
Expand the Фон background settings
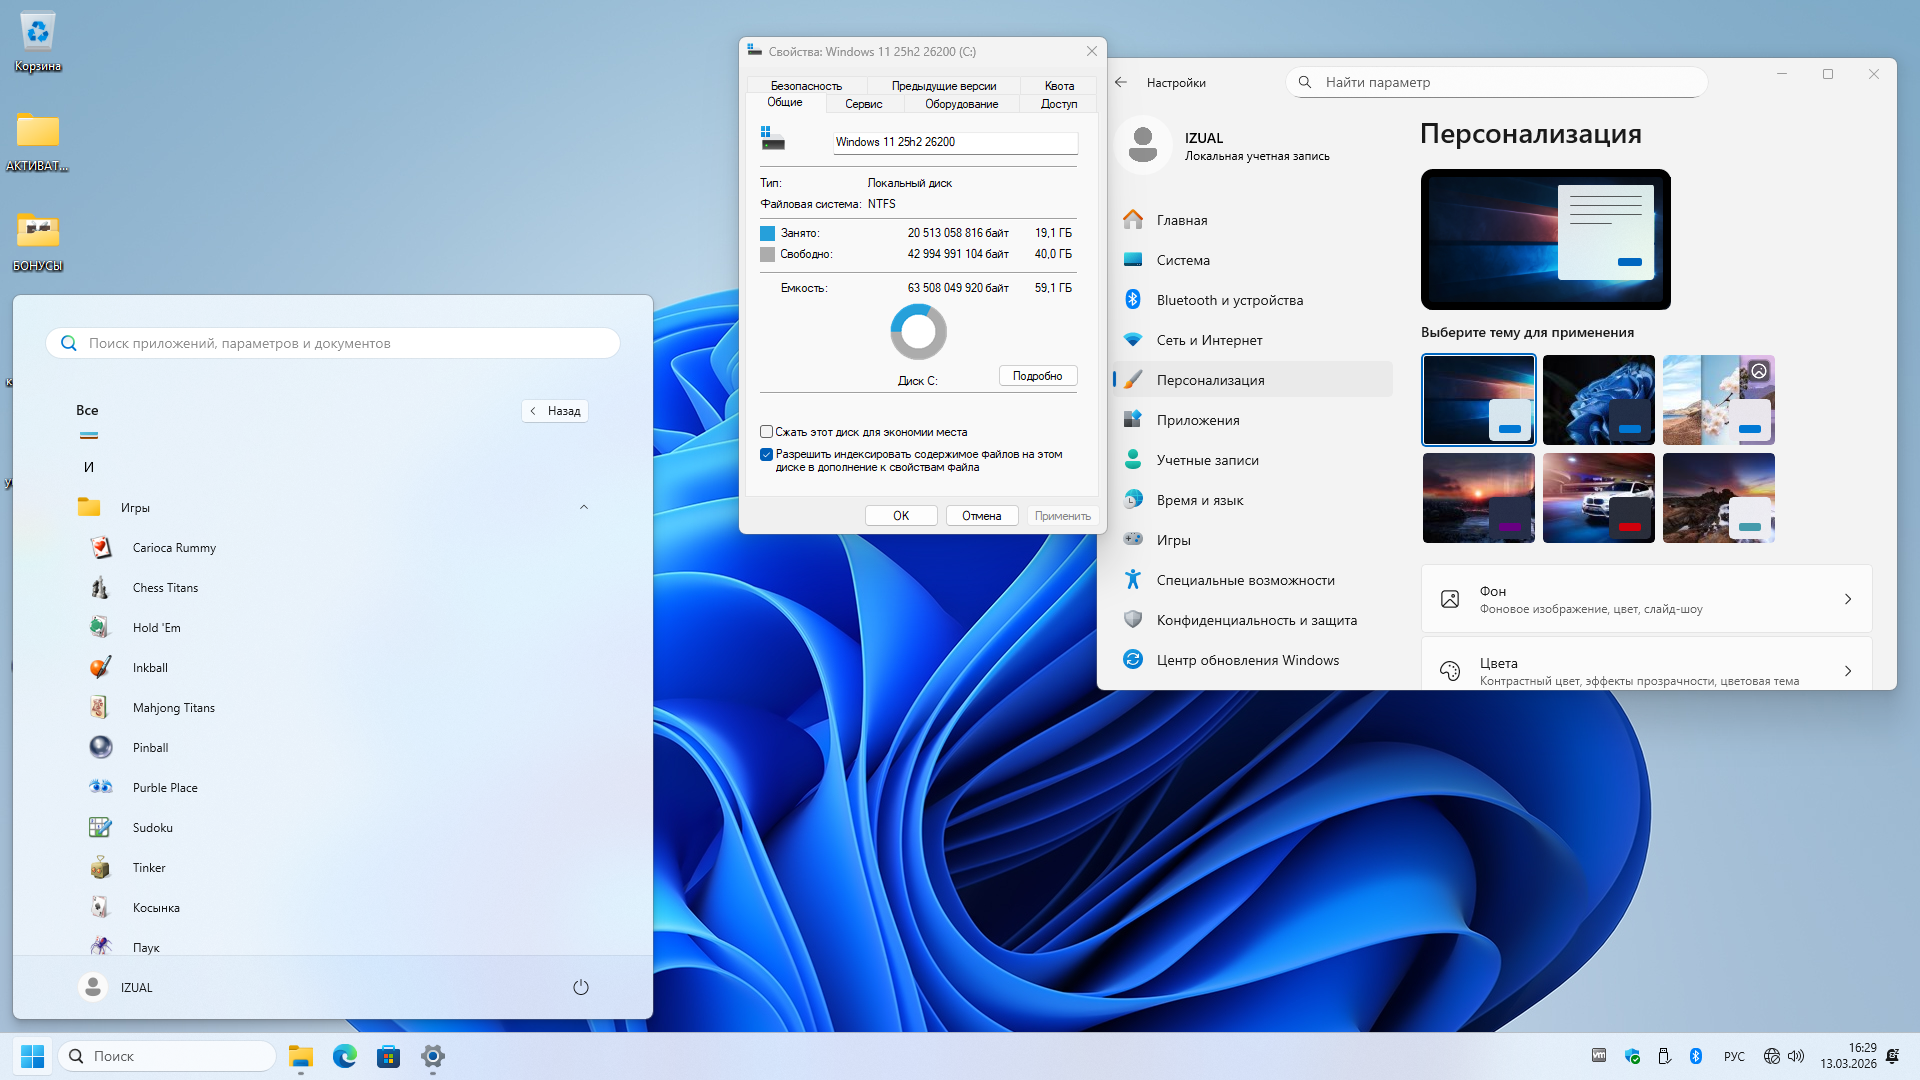1646,599
